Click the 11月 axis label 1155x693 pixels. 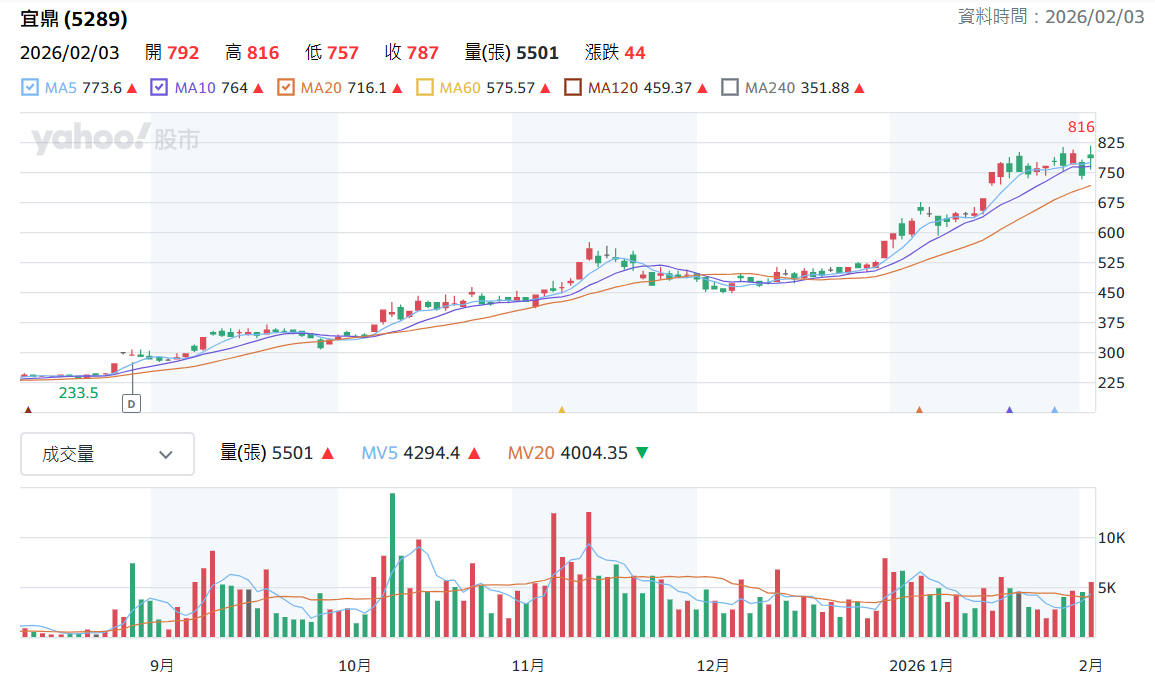pos(528,666)
